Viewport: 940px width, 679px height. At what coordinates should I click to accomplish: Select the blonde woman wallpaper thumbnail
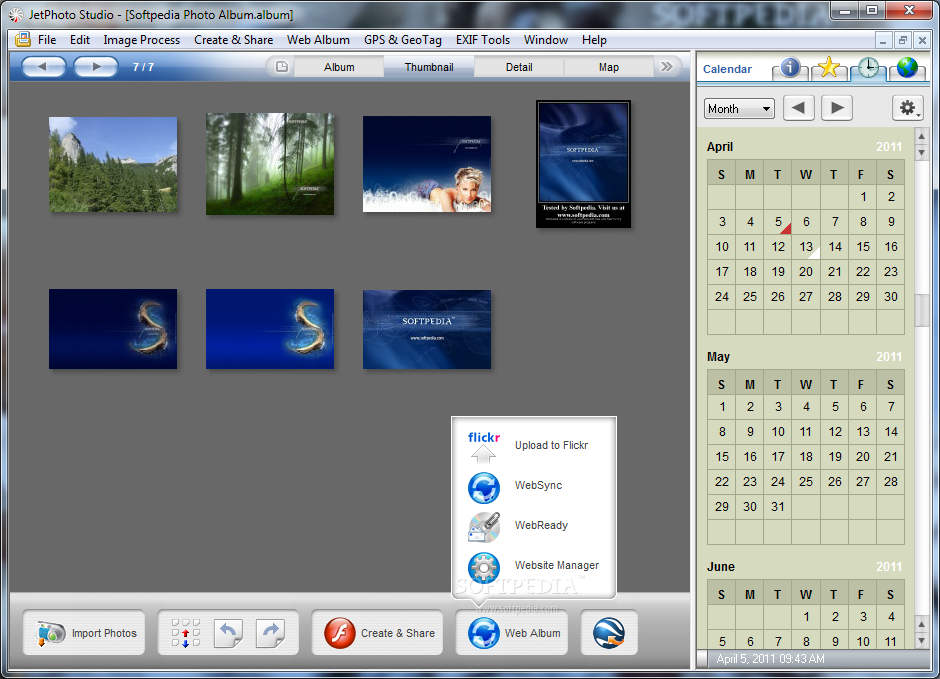tap(427, 164)
